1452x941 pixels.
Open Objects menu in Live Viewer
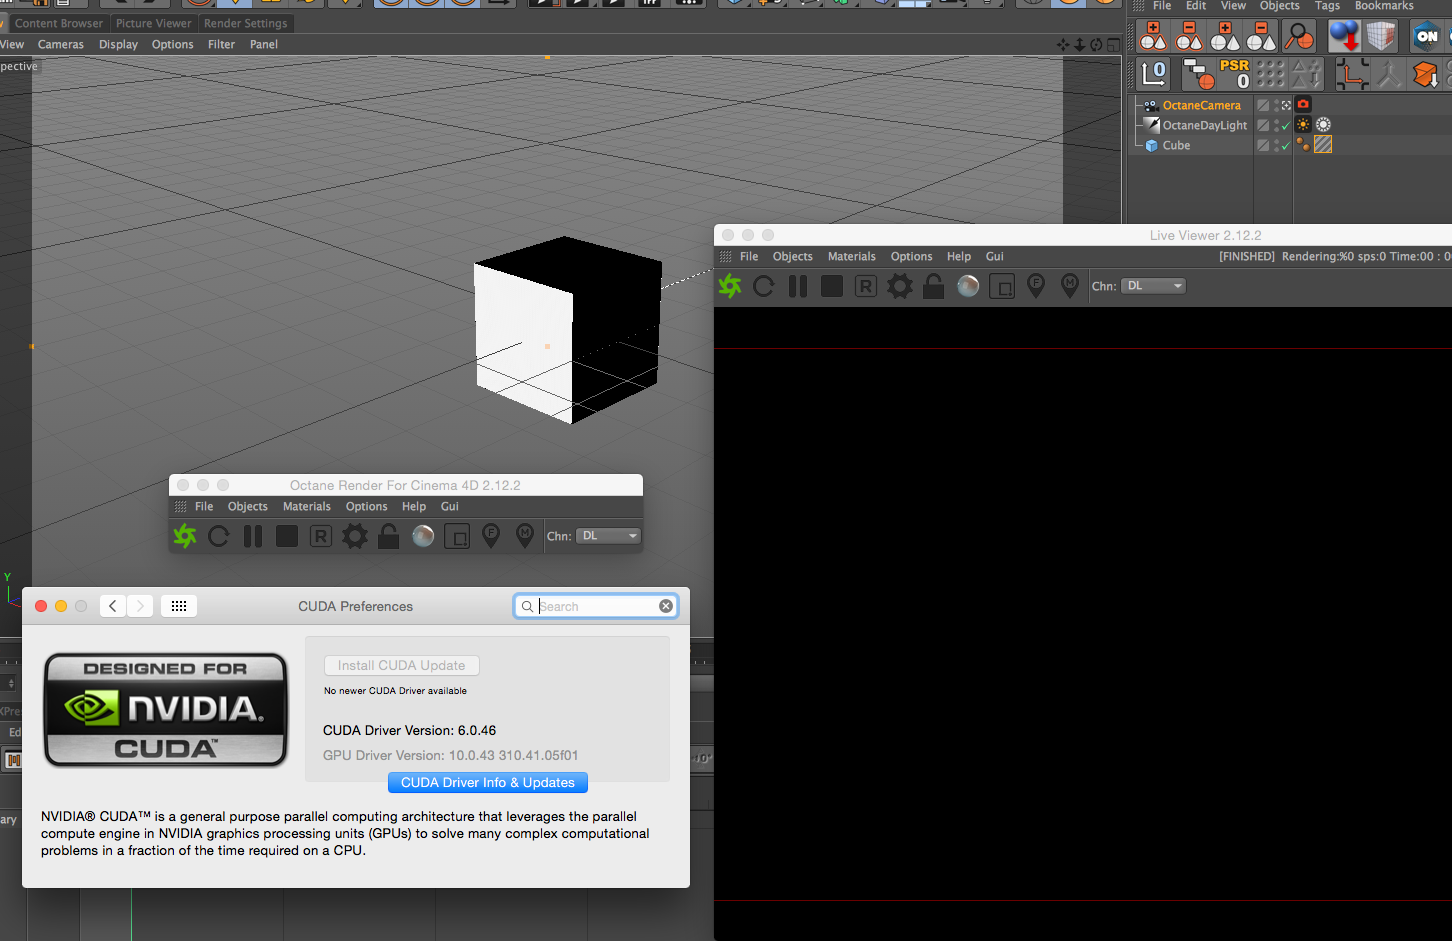click(793, 257)
